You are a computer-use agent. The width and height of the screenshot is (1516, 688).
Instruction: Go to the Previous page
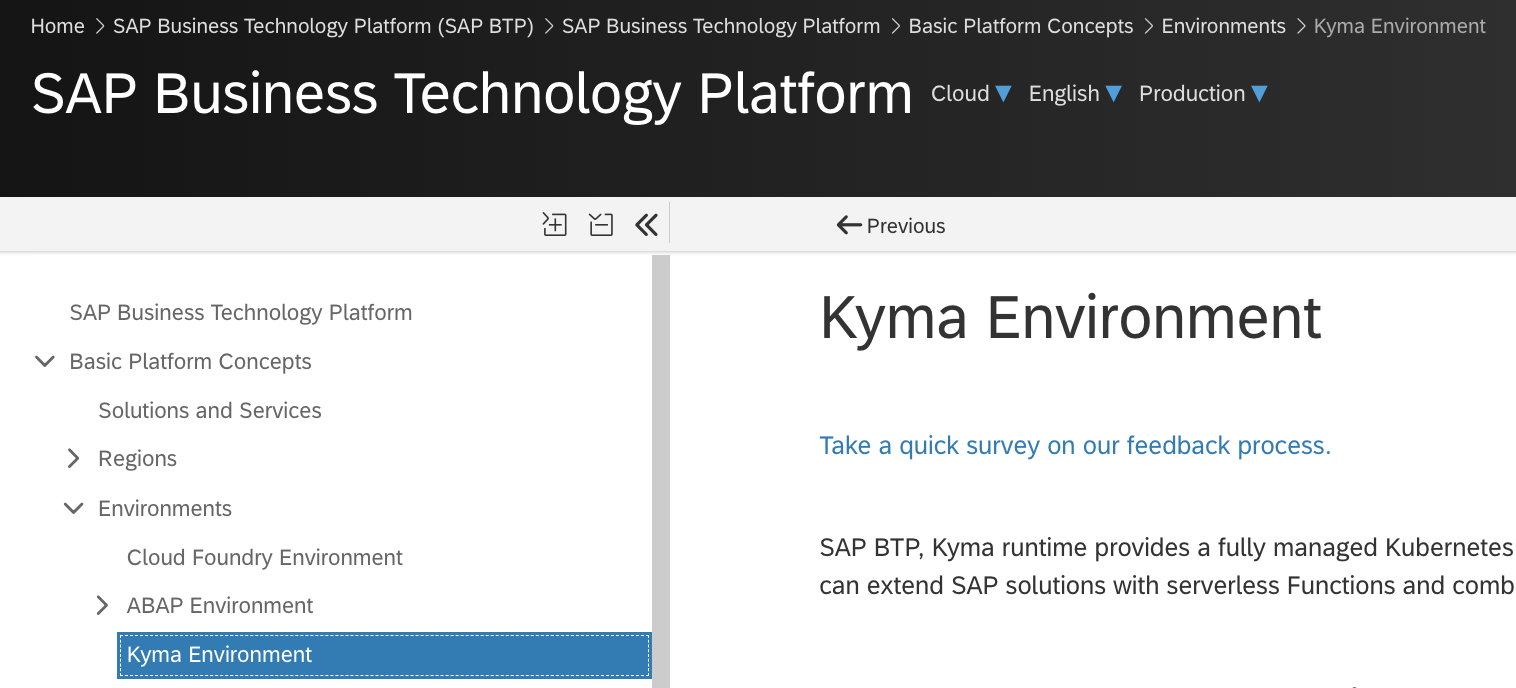coord(891,226)
